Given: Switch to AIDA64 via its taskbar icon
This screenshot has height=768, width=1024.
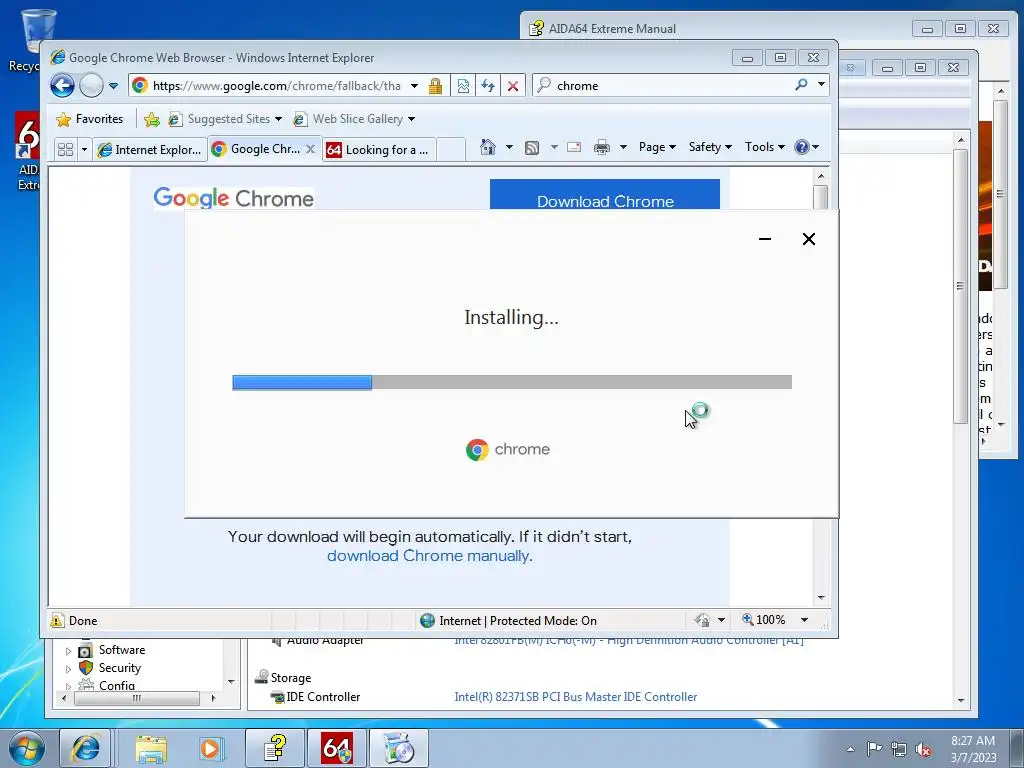Looking at the screenshot, I should (337, 748).
